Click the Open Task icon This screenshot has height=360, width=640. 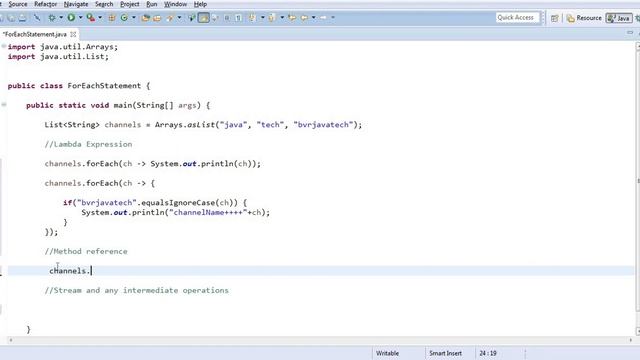click(157, 18)
